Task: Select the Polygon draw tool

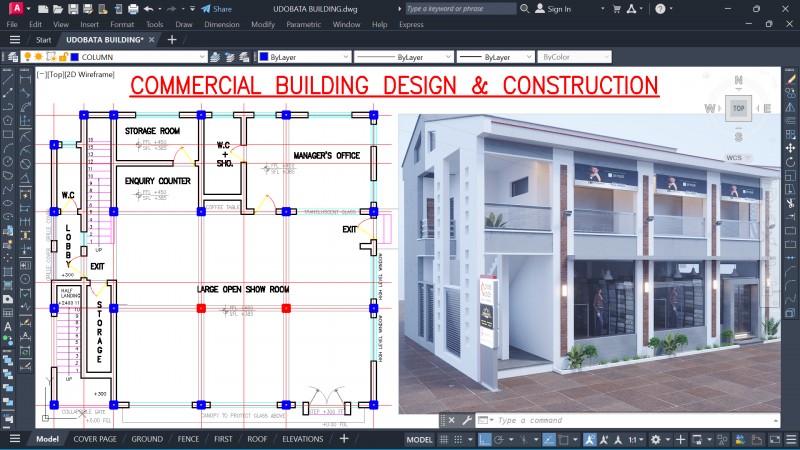Action: click(8, 120)
